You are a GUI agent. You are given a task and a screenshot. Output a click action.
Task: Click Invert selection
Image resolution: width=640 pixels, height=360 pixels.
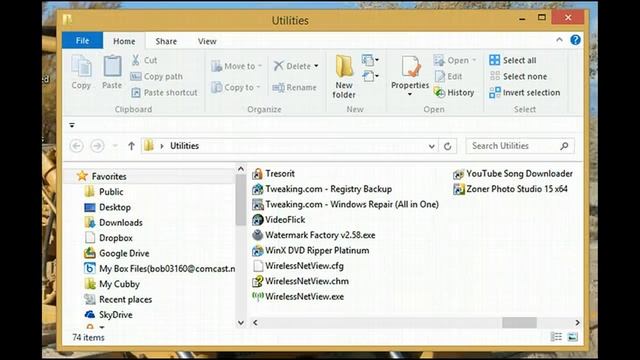click(x=524, y=93)
